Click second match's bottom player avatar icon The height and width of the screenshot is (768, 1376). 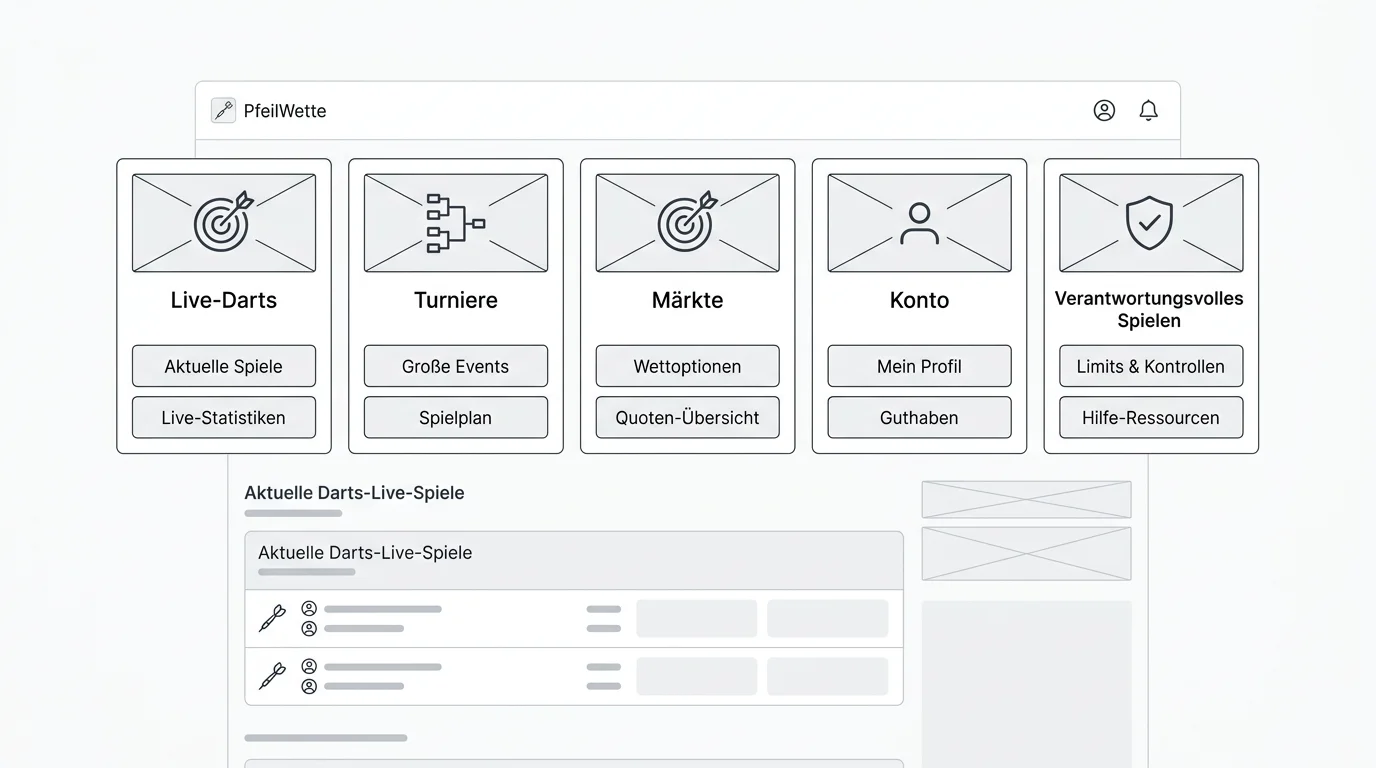coord(309,686)
